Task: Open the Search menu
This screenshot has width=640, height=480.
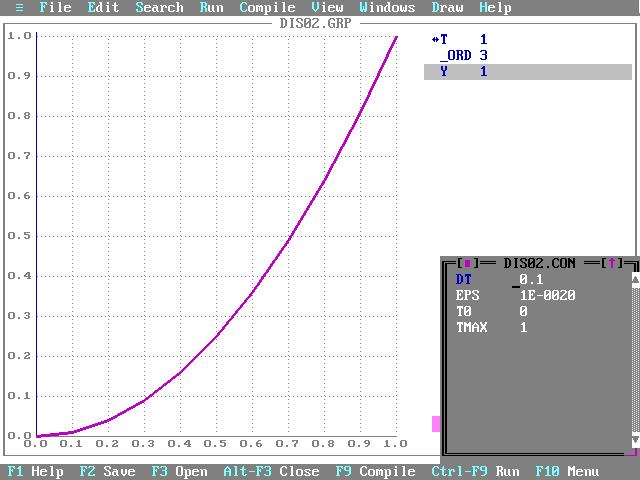Action: pyautogui.click(x=160, y=7)
